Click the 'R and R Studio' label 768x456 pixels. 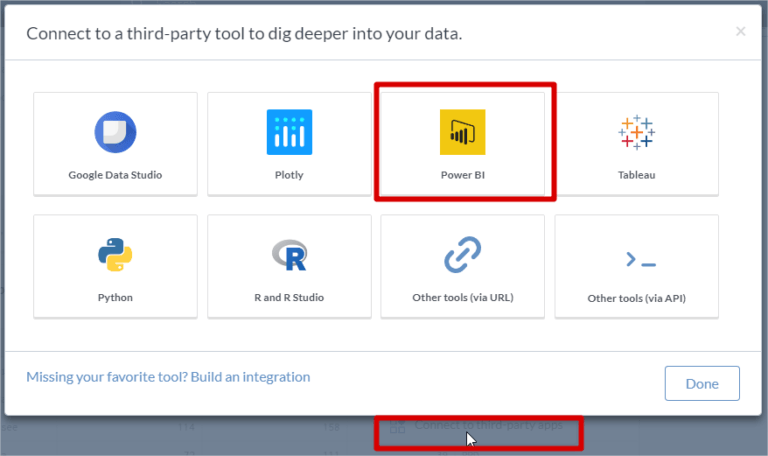click(289, 297)
